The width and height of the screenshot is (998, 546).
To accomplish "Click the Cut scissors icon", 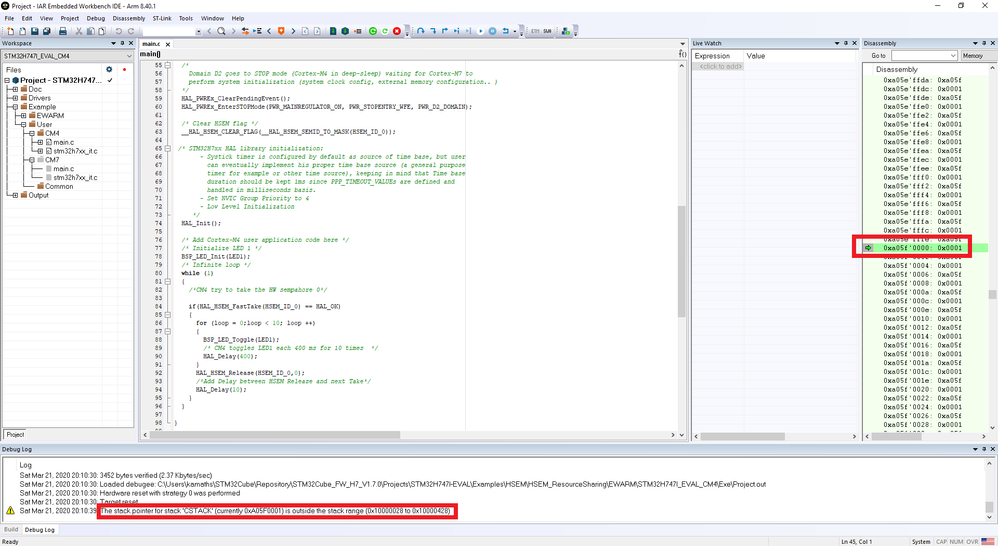I will click(79, 31).
